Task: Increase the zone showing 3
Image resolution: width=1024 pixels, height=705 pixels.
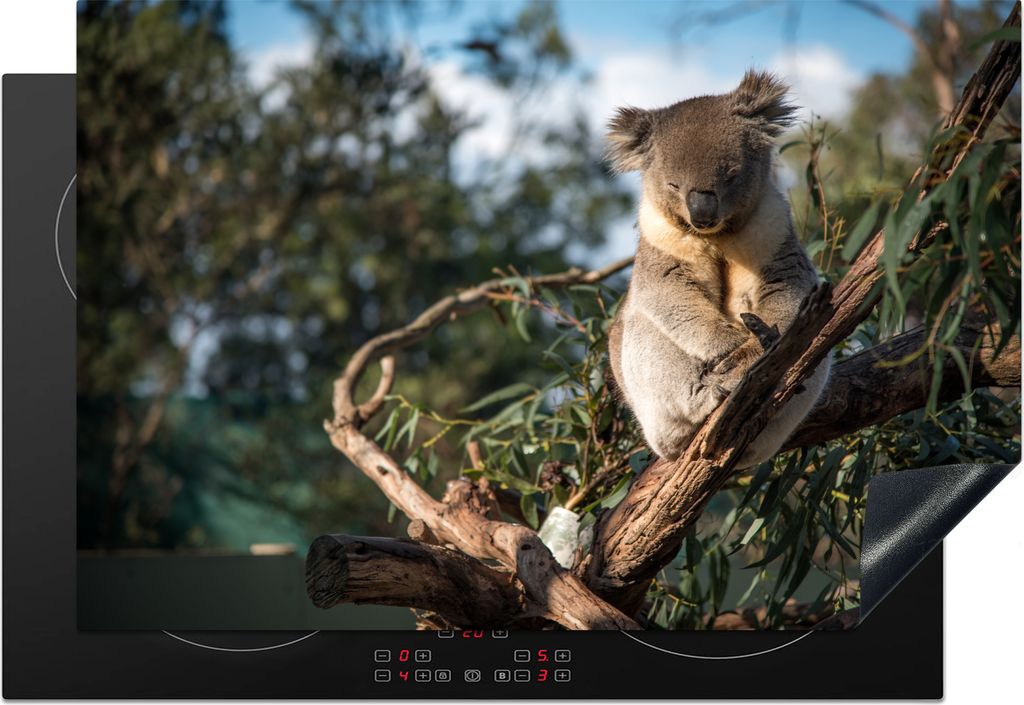Action: (x=563, y=676)
